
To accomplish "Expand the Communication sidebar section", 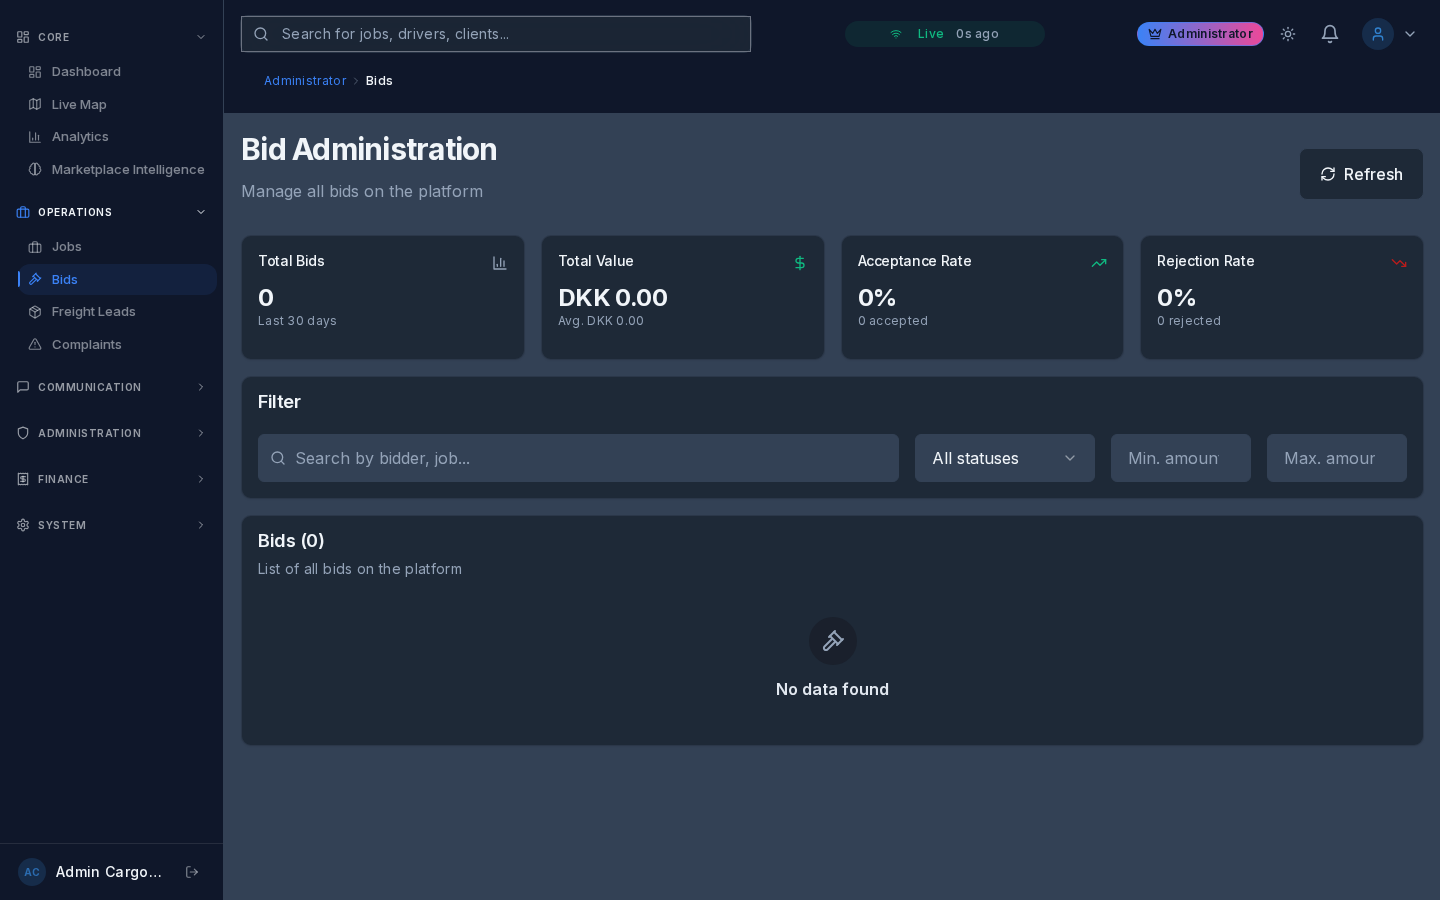I will [x=110, y=387].
